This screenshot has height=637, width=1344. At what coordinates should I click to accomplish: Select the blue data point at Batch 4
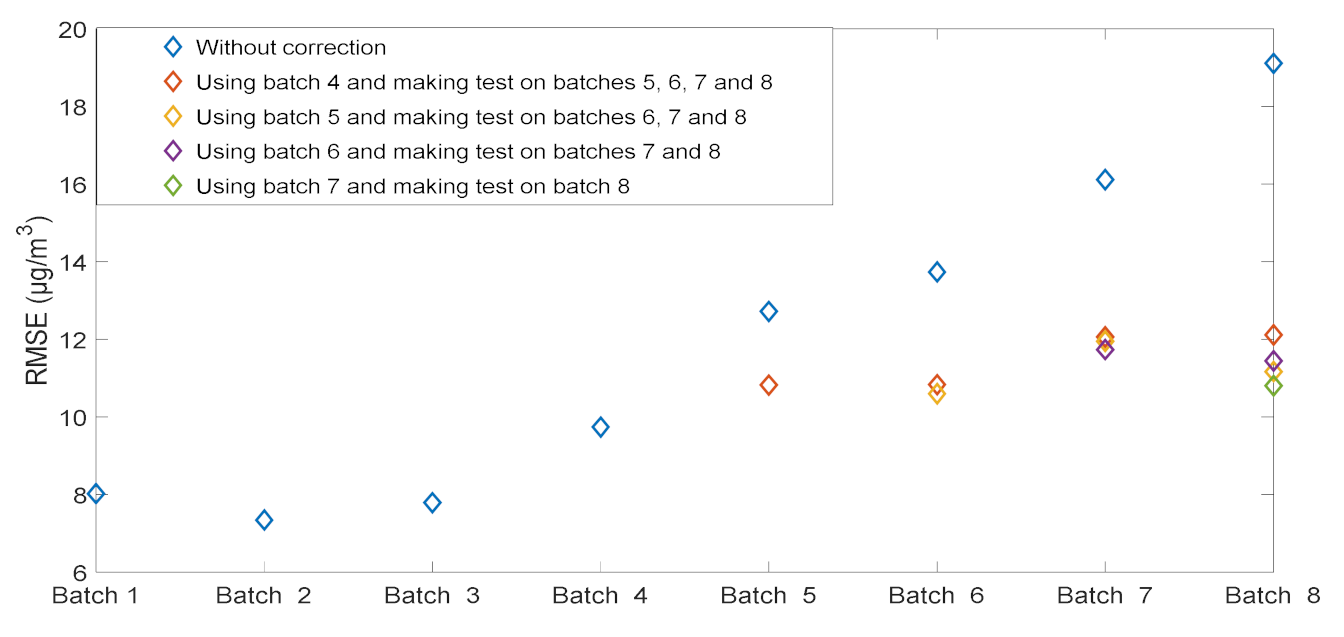tap(600, 427)
